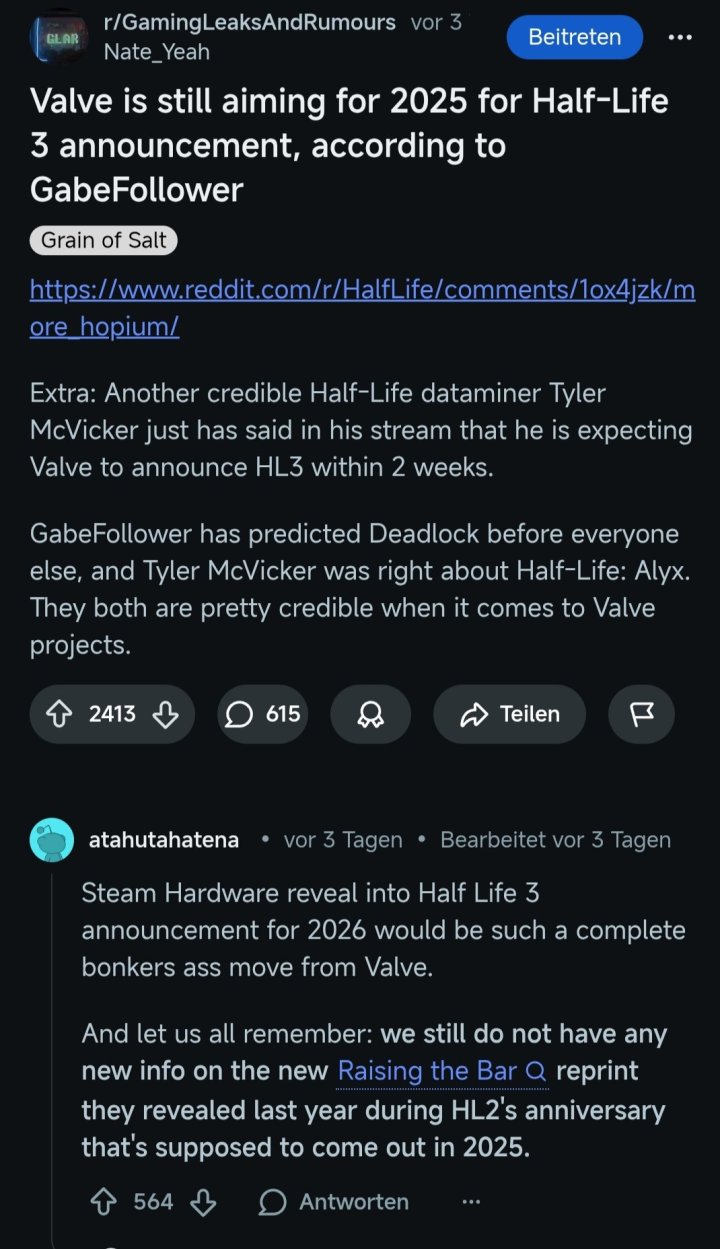Downvote the Half-Life 3 post
720x1249 pixels.
click(165, 714)
